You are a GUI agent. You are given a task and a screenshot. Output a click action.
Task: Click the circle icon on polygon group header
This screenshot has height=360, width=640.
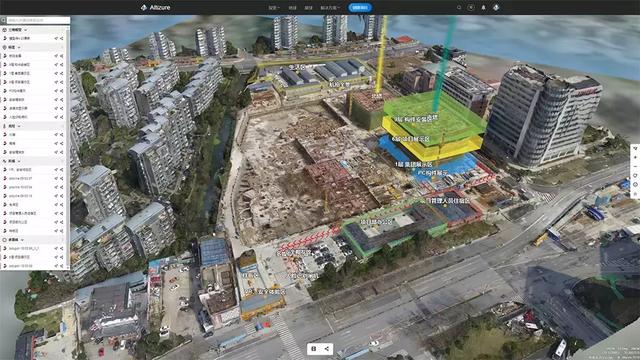click(4, 240)
